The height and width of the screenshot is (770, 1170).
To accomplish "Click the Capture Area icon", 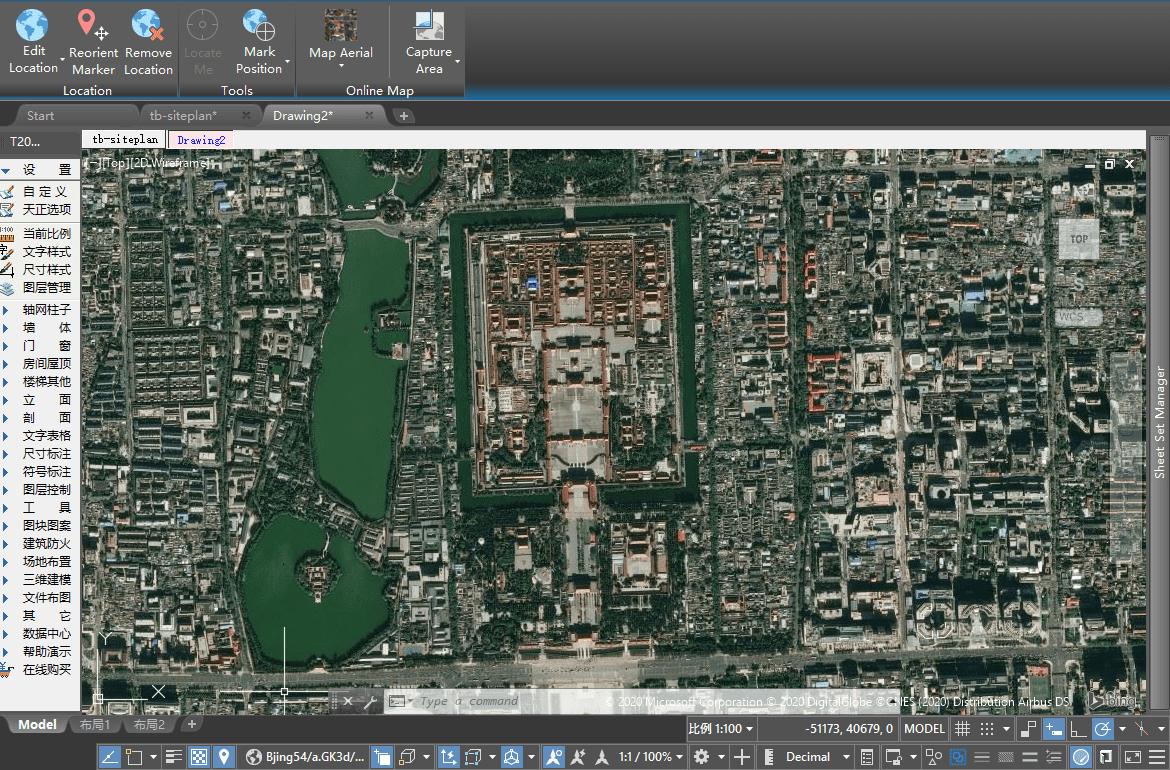I will pos(429,24).
